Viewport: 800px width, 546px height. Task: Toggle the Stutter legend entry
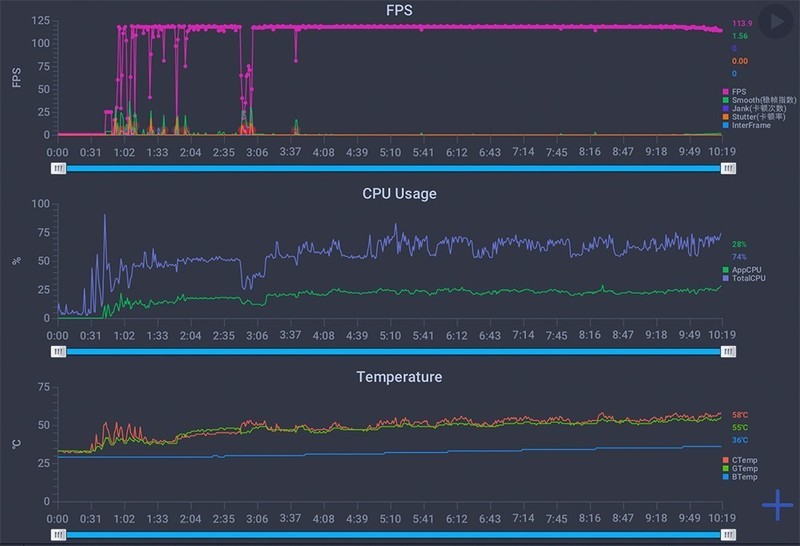(754, 117)
